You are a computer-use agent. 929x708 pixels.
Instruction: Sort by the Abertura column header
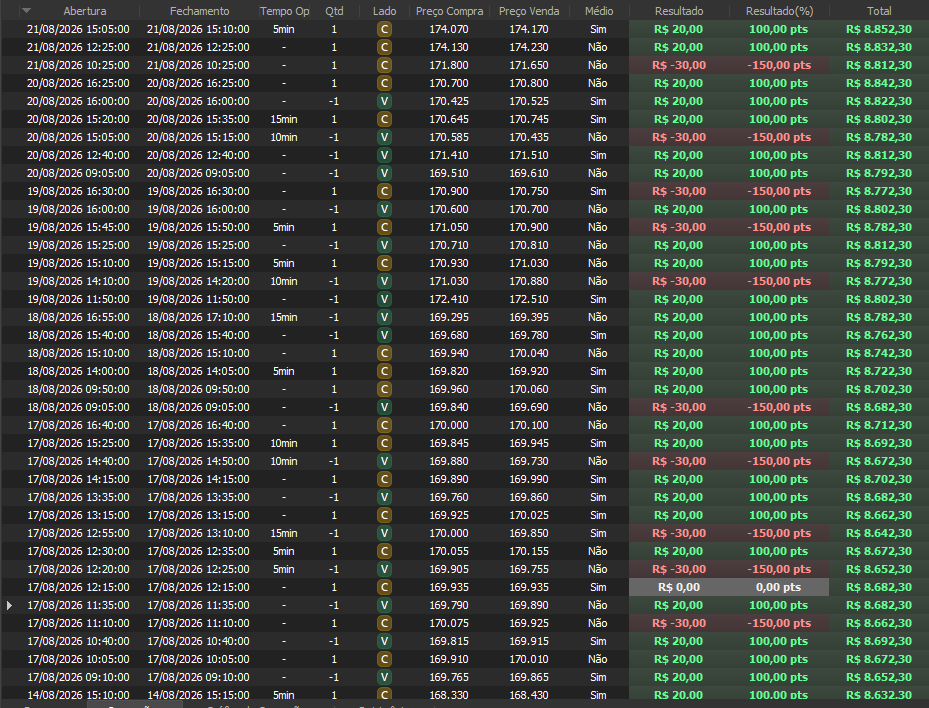click(x=85, y=11)
